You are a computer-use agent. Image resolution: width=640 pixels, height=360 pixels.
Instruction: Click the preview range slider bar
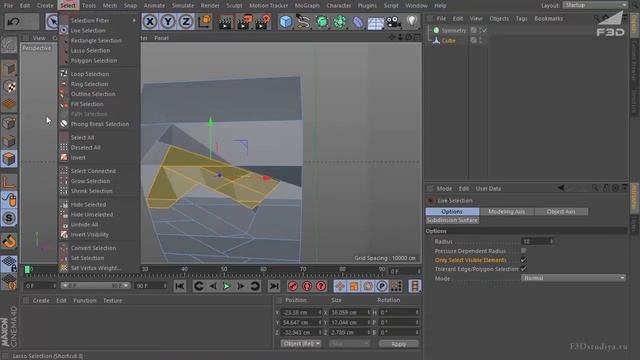pos(96,286)
